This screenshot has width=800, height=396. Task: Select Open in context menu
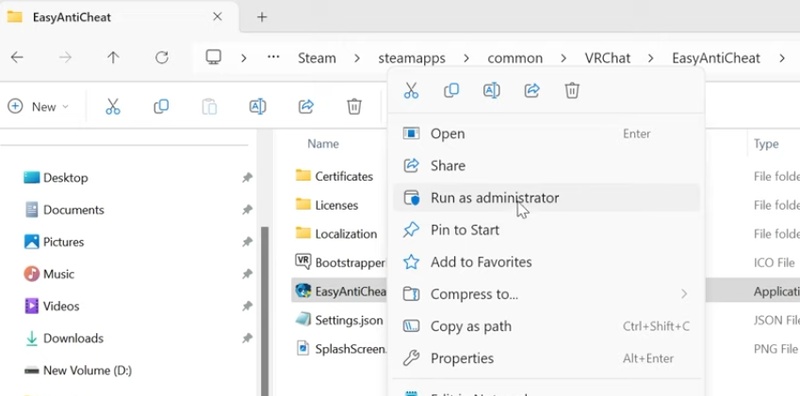[x=546, y=134]
